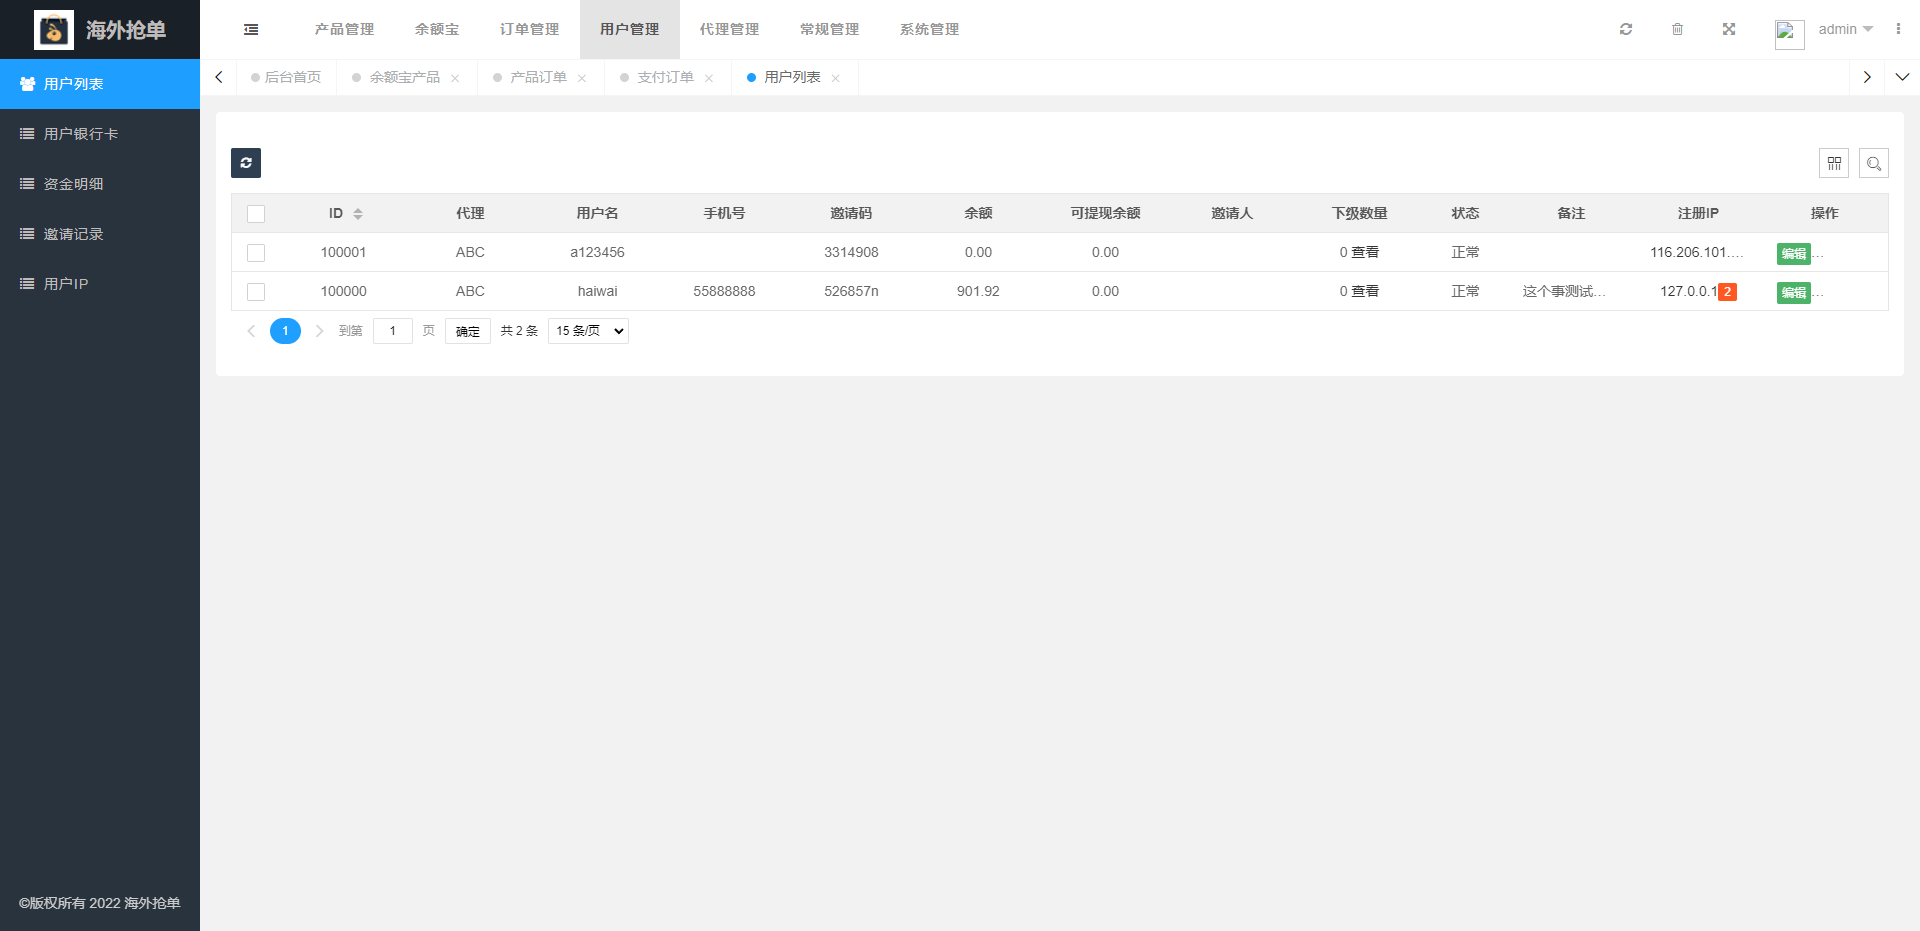Open the search icon above the table
Viewport: 1920px width, 931px height.
[x=1874, y=162]
